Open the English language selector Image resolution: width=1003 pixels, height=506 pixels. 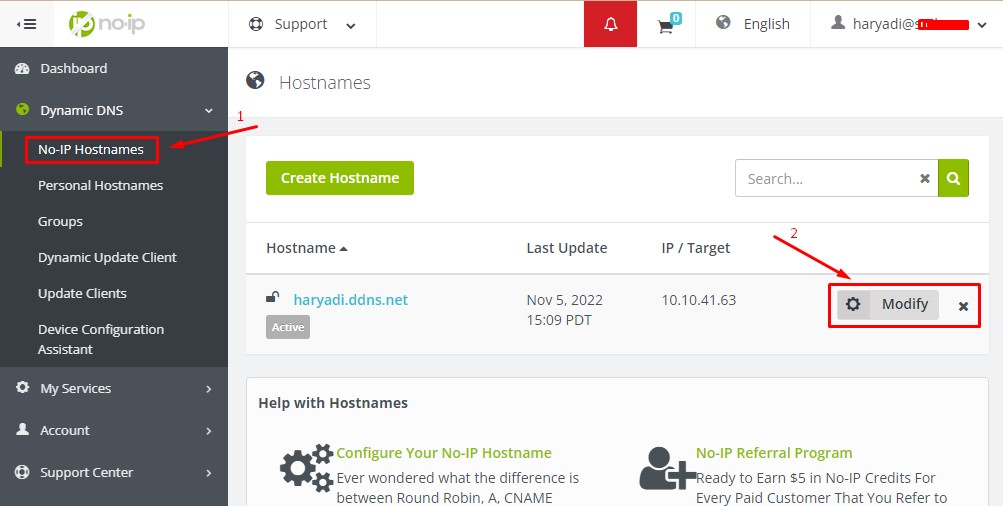753,24
